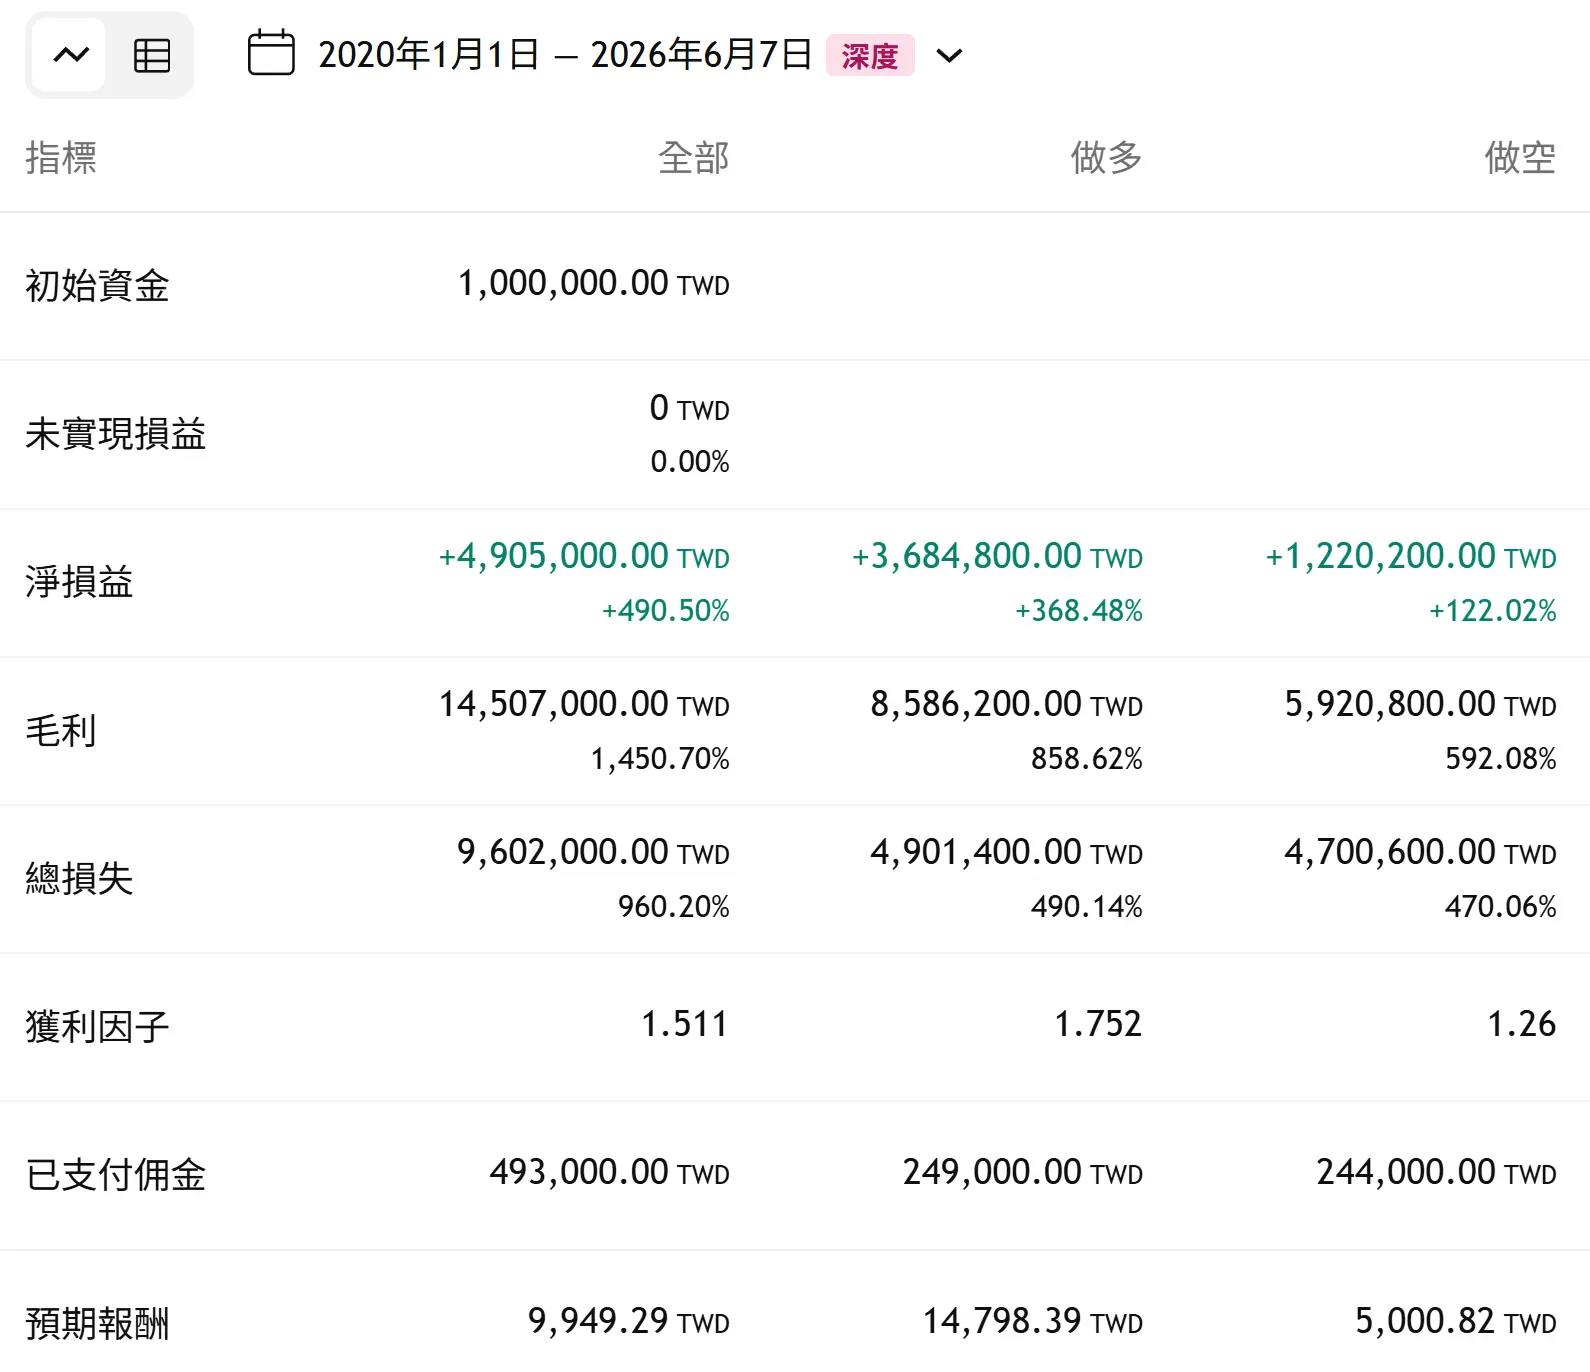This screenshot has height=1372, width=1590.
Task: Select the 2020年1月1日 — 2026年6月7日 date range
Action: (565, 54)
